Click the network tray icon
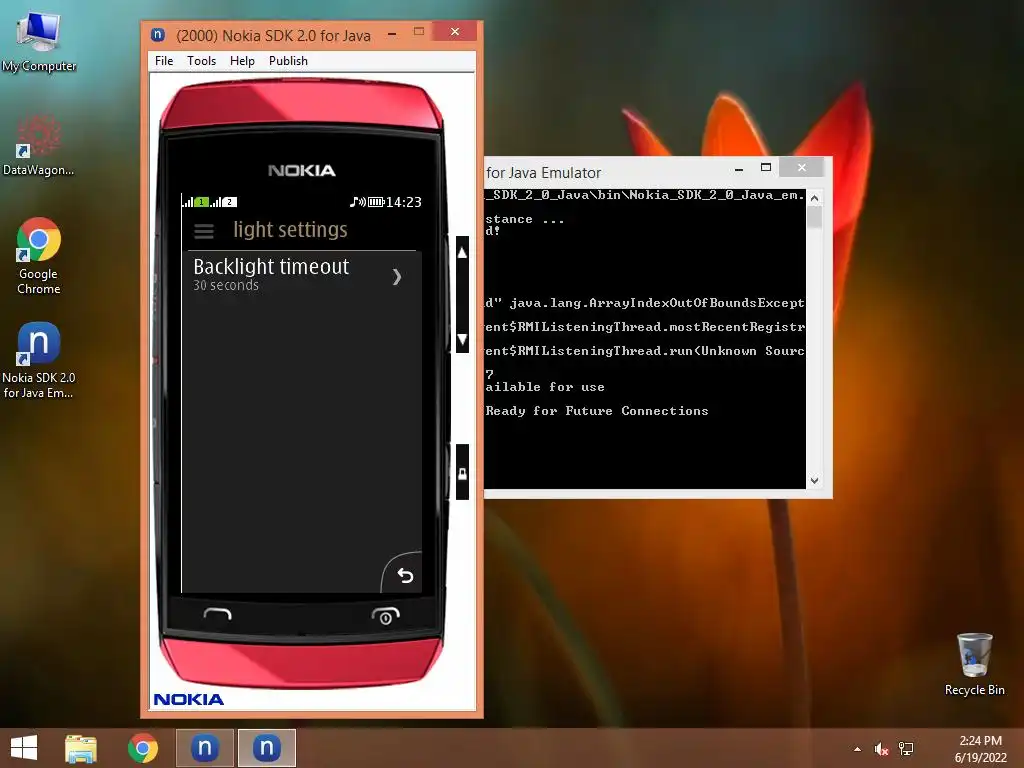1024x768 pixels. pos(906,749)
